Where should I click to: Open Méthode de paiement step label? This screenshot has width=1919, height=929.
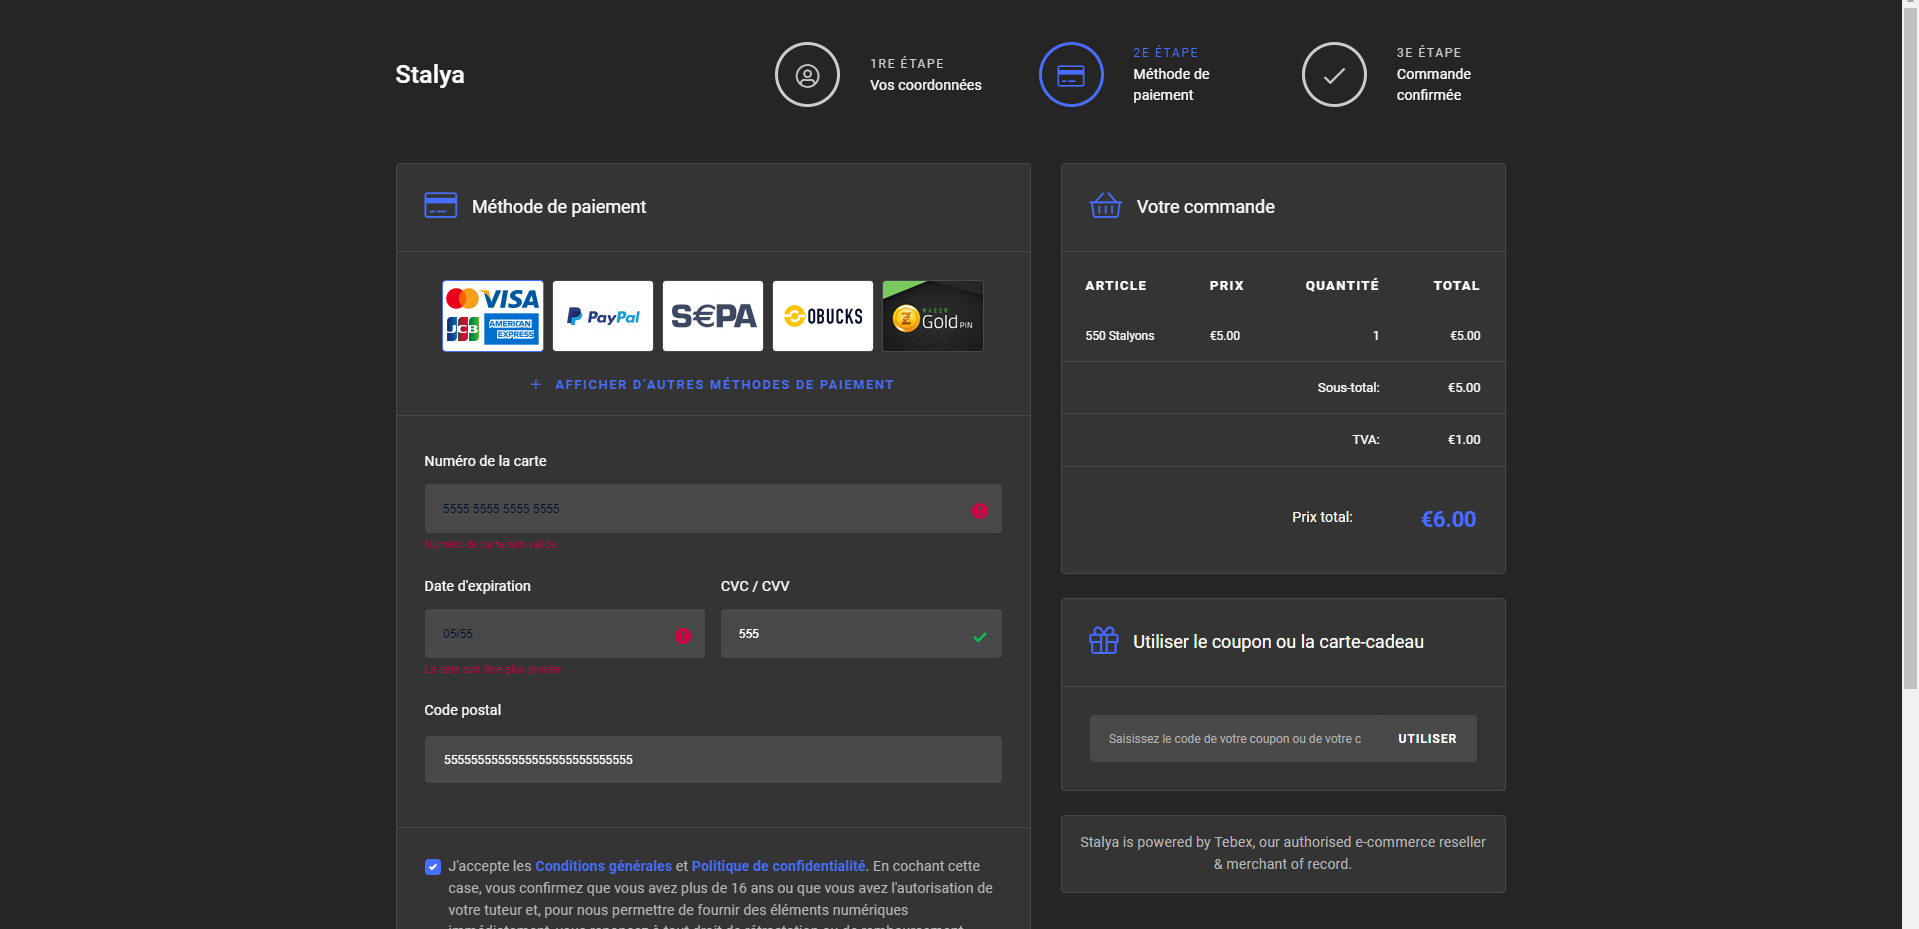pyautogui.click(x=1171, y=84)
